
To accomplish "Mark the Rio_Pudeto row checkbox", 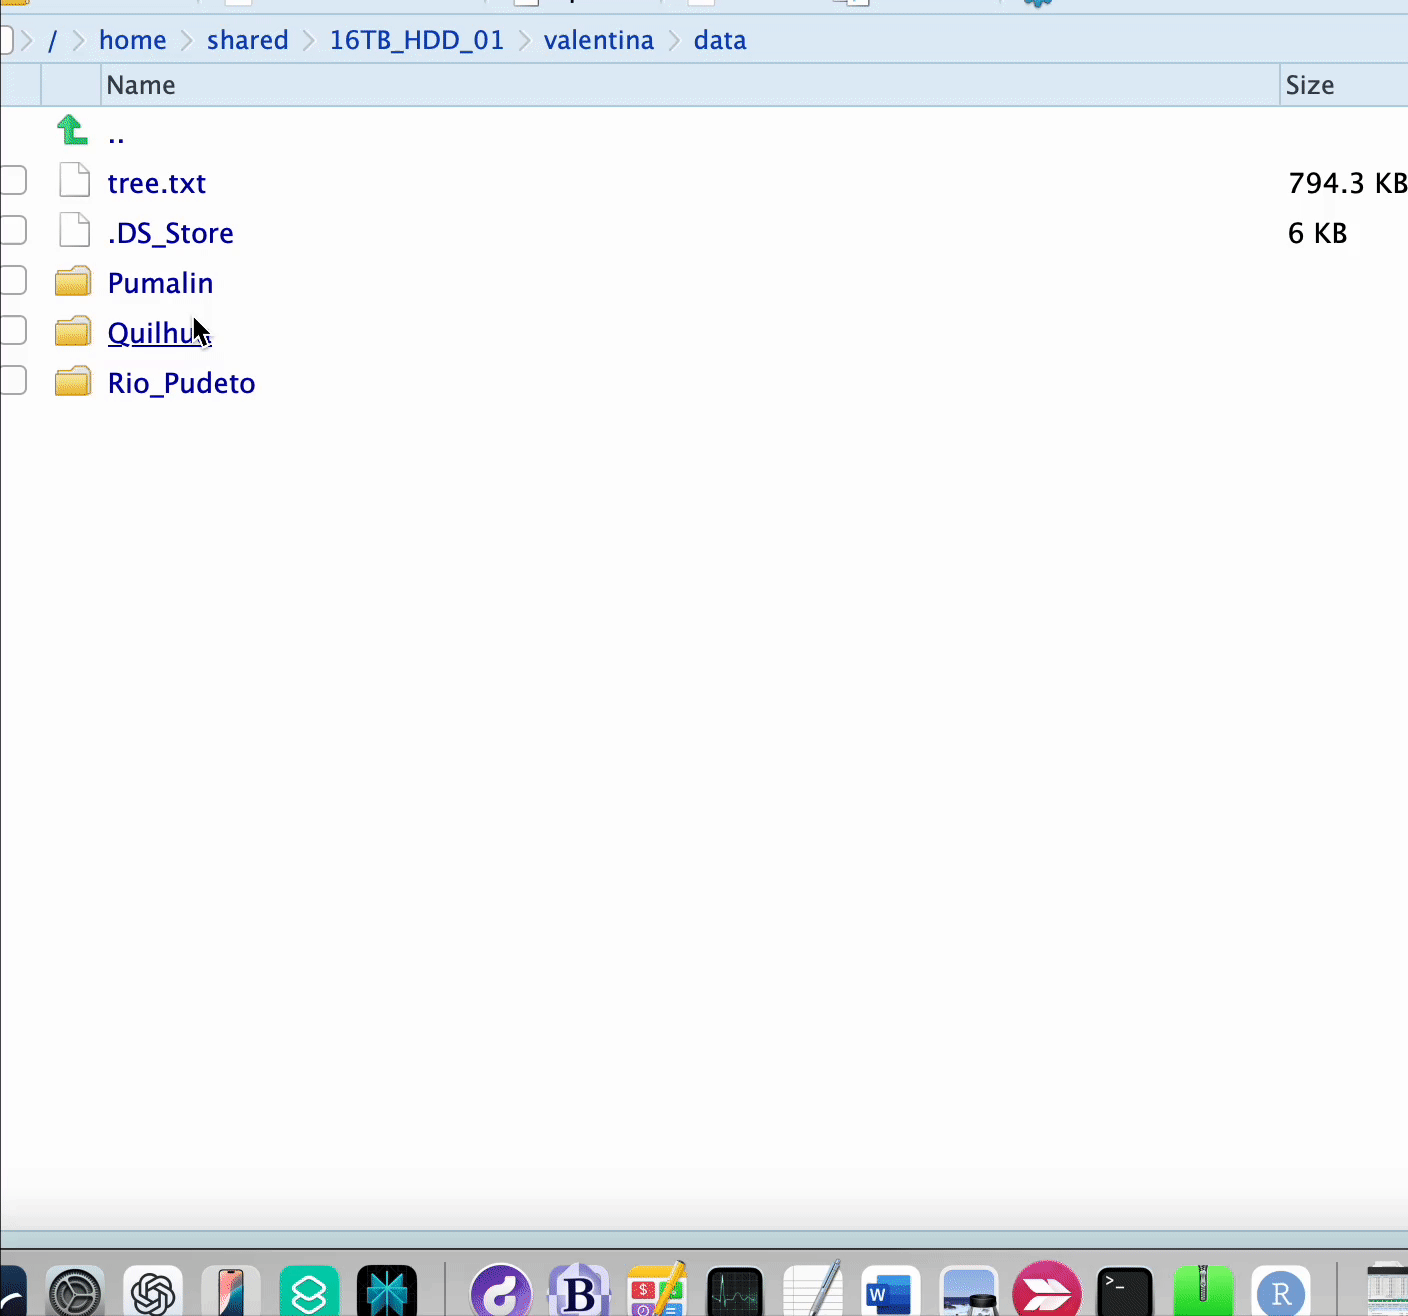I will pos(13,381).
